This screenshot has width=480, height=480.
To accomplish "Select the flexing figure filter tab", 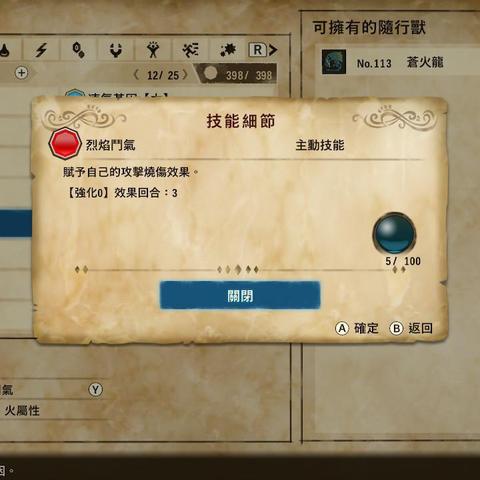I will pyautogui.click(x=153, y=50).
